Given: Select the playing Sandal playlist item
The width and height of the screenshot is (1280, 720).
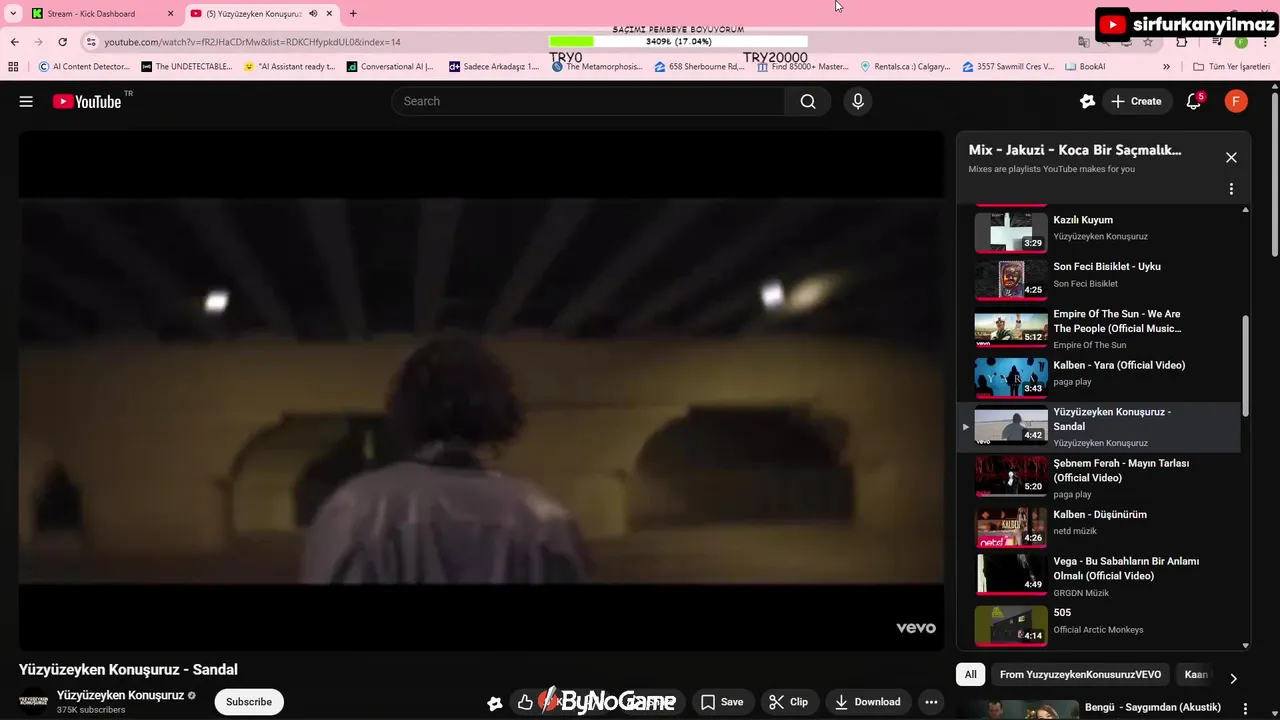Looking at the screenshot, I should [x=1098, y=427].
